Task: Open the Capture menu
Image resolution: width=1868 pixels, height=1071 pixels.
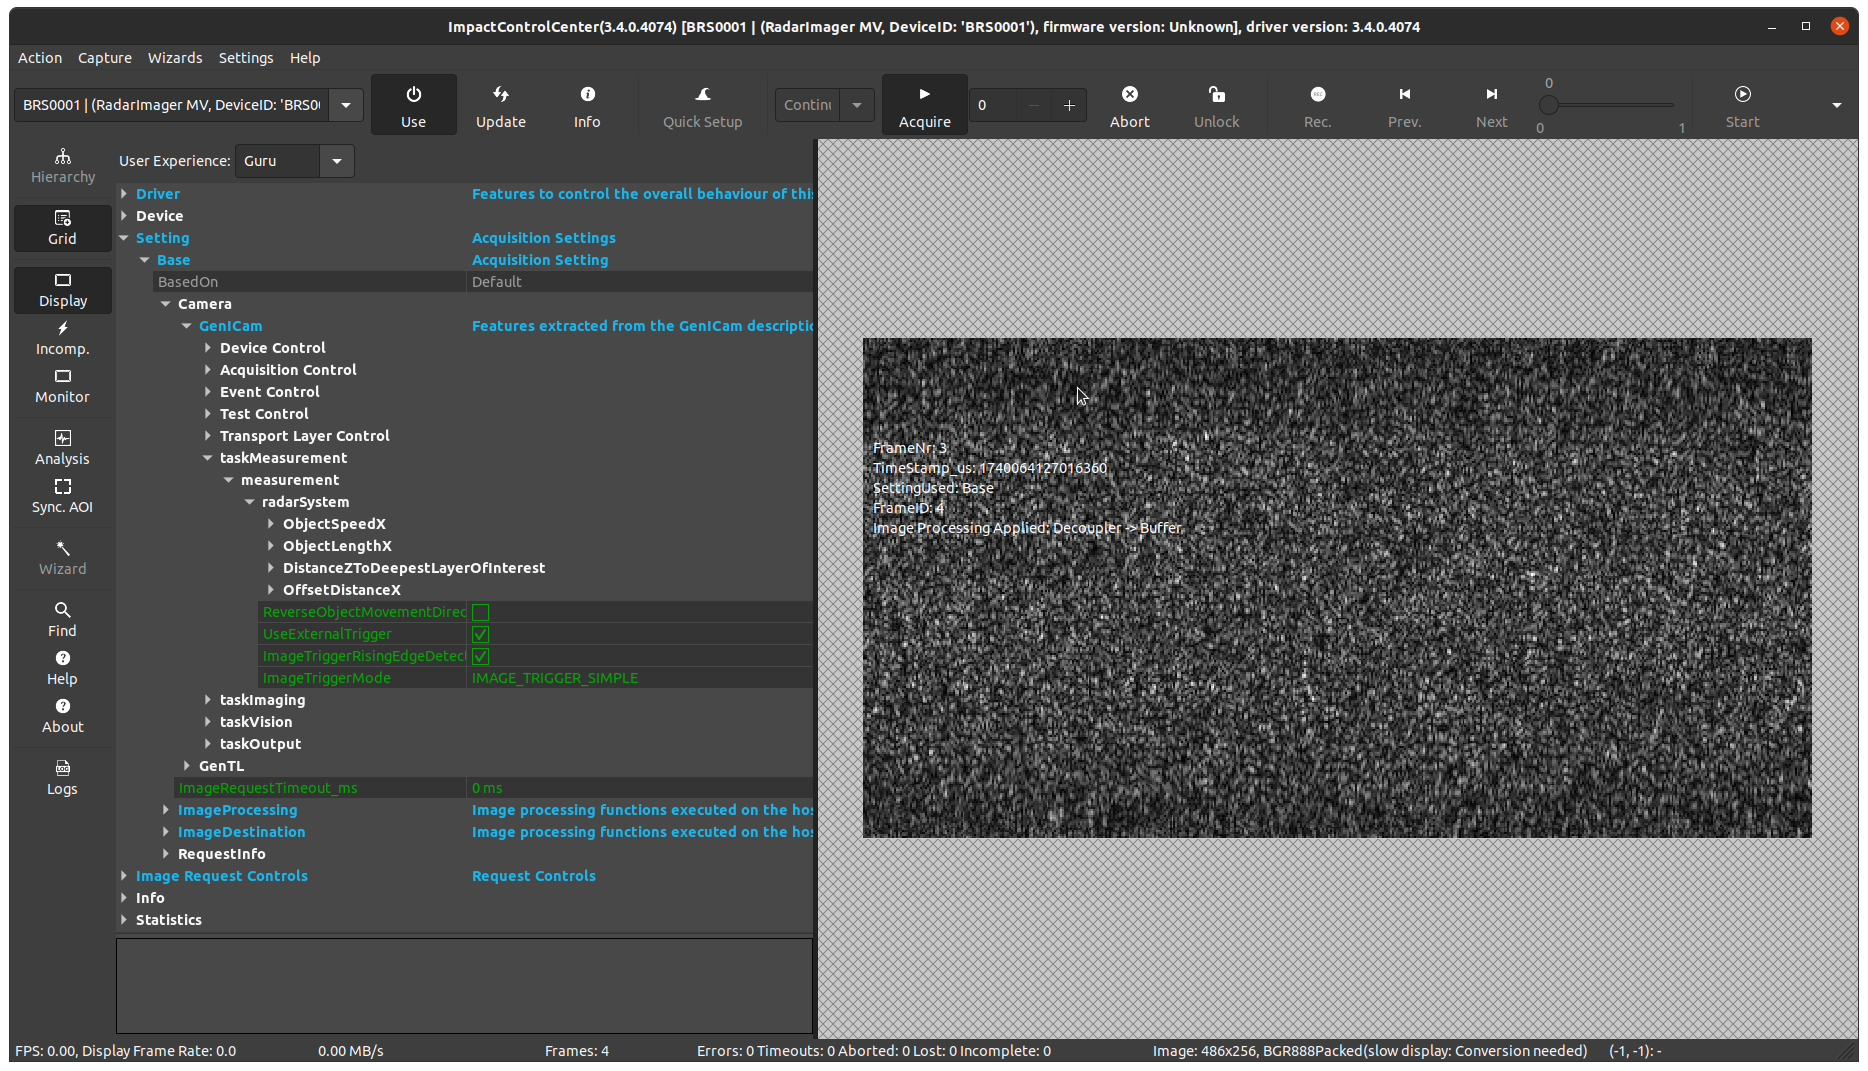Action: pos(105,58)
